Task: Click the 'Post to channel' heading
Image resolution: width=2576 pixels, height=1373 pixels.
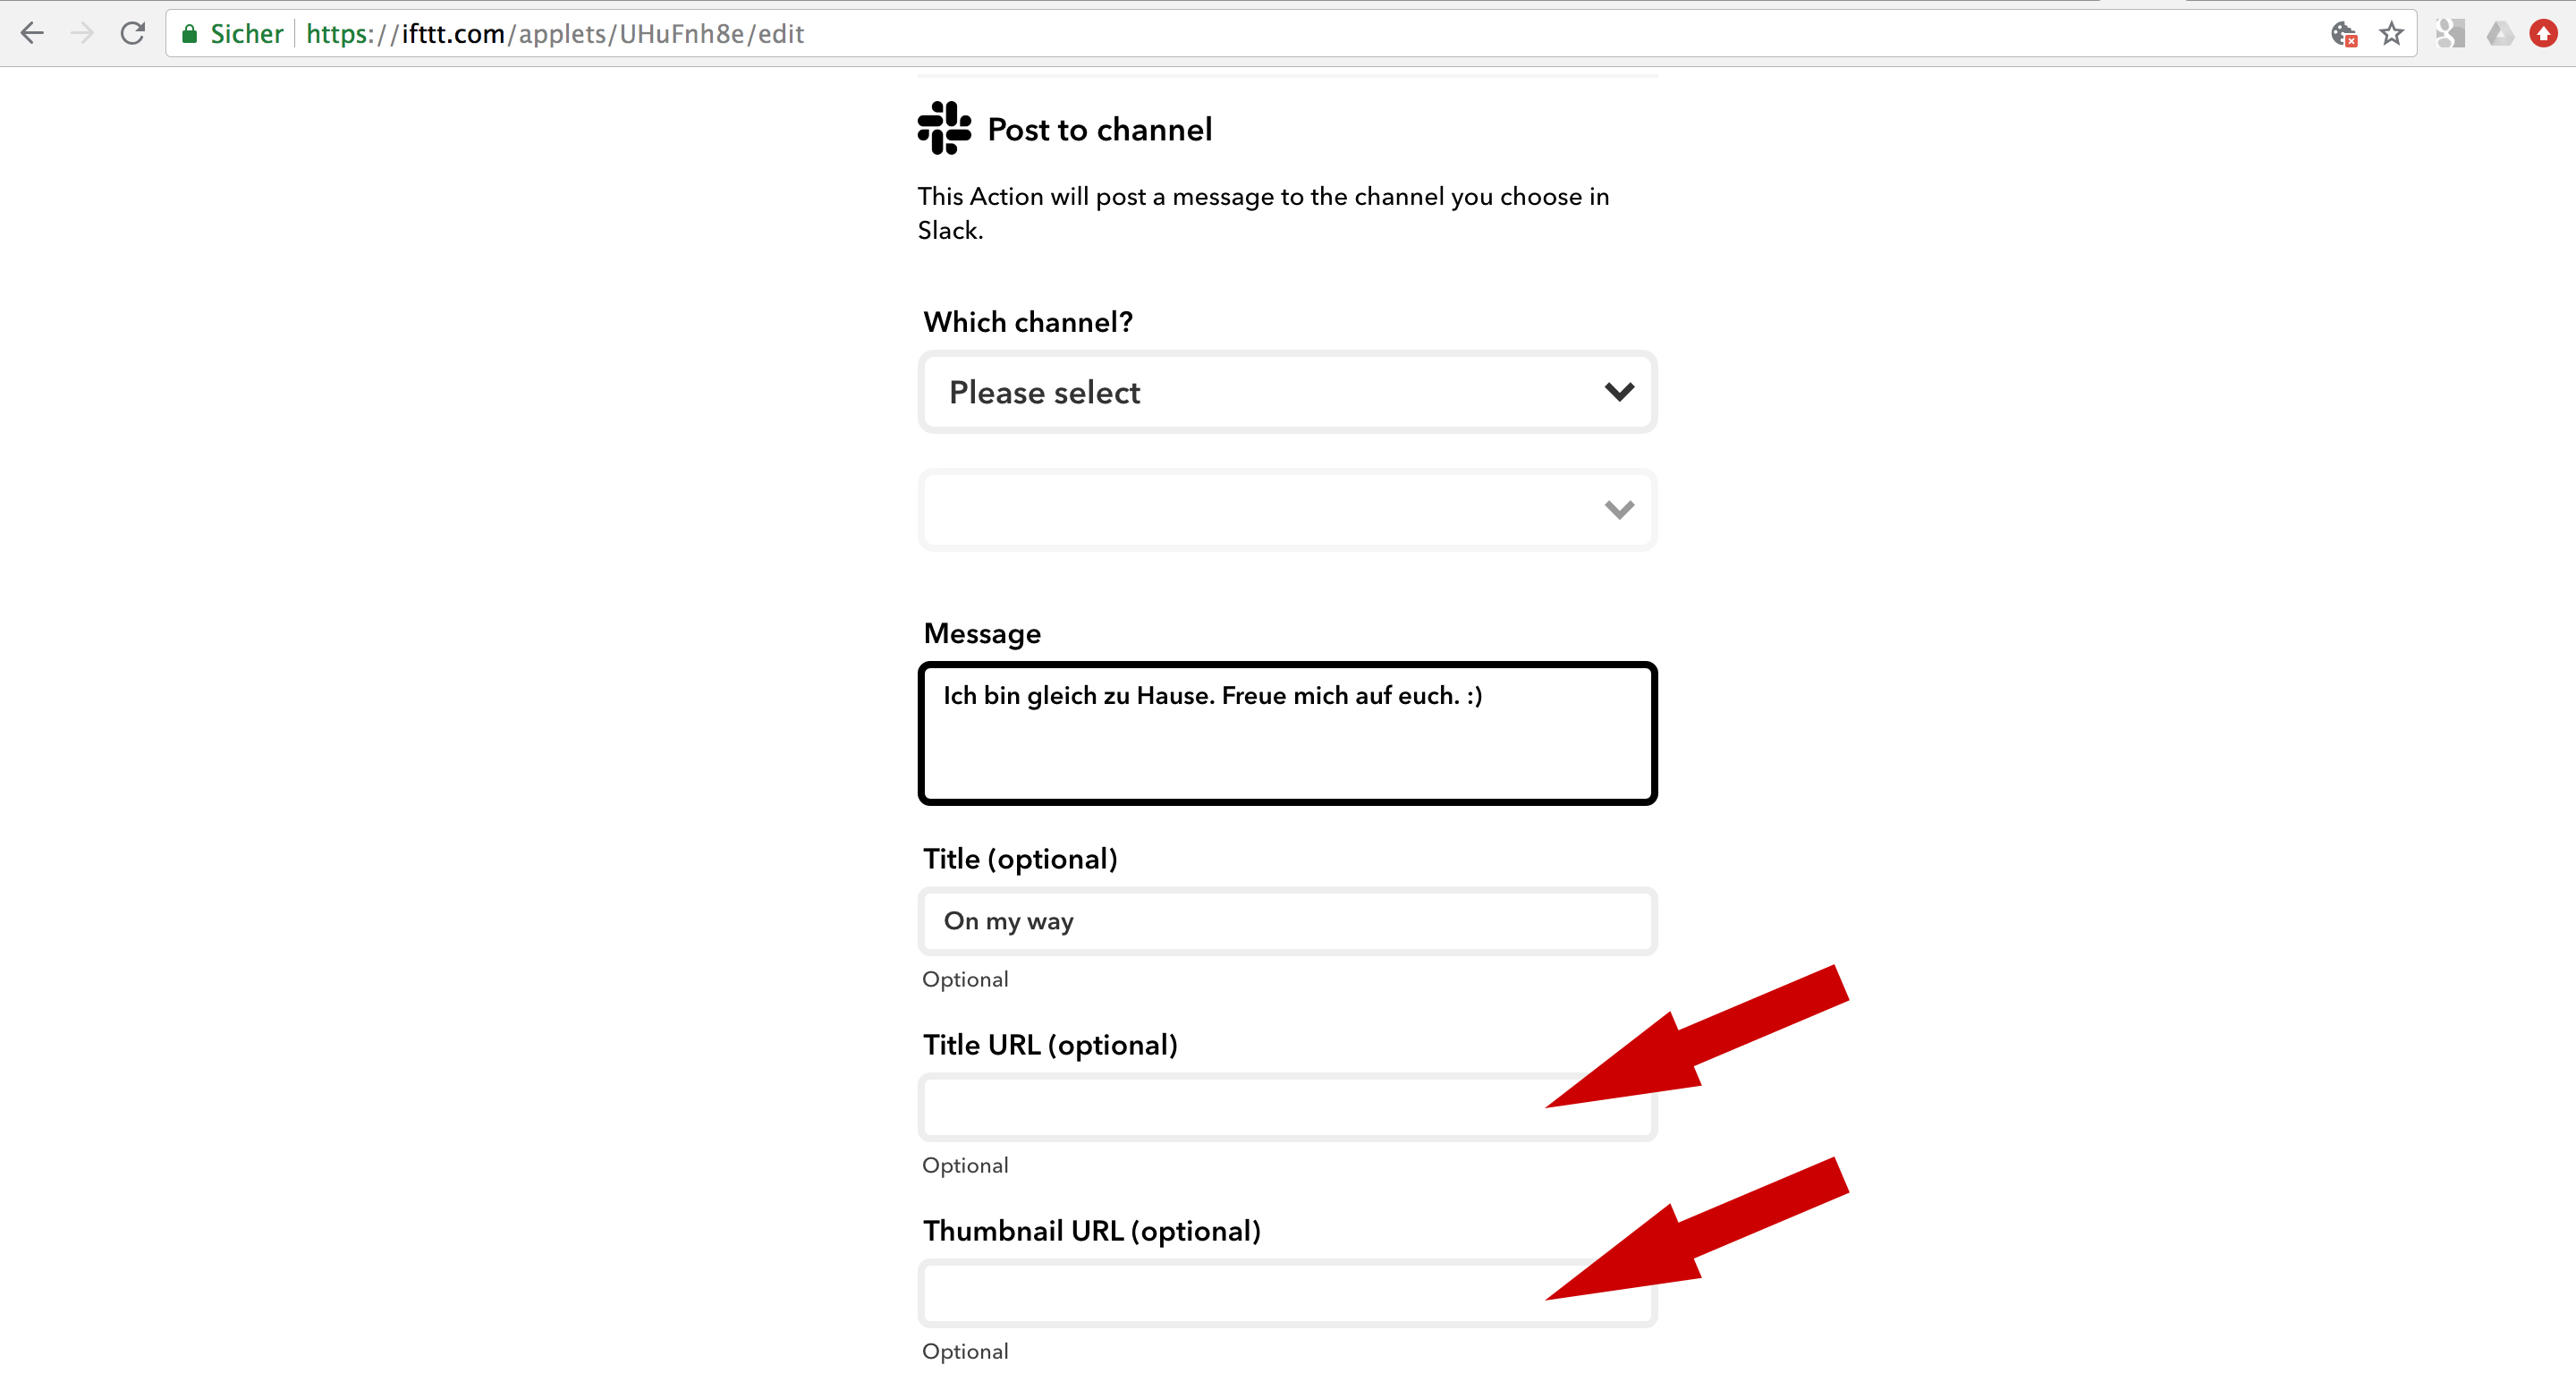Action: [1099, 130]
